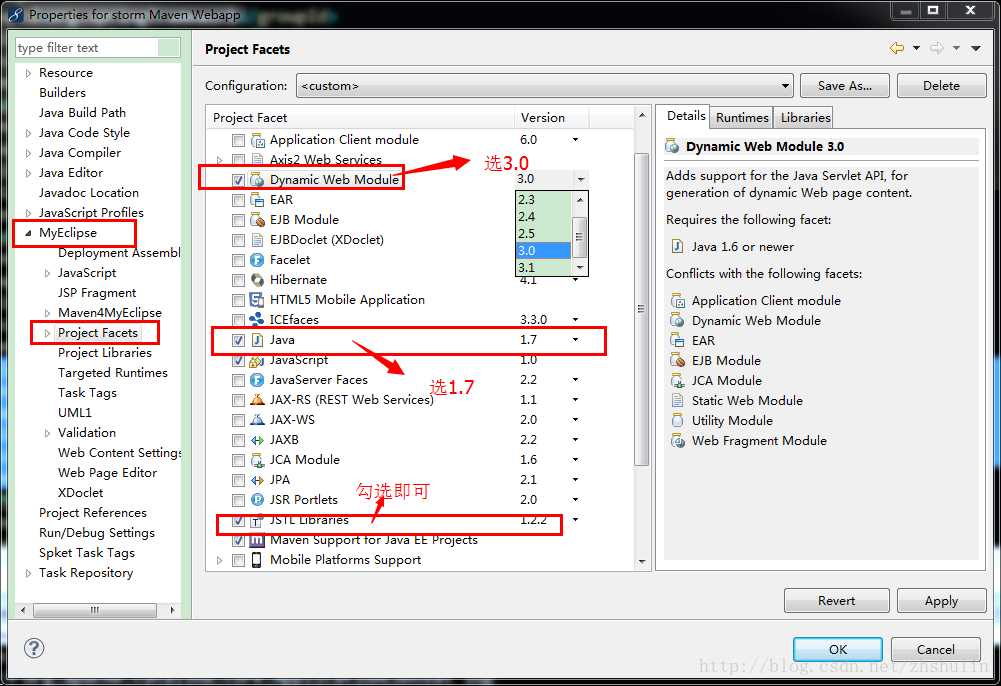
Task: Click Web Fragment Module icon in Details
Action: 678,441
